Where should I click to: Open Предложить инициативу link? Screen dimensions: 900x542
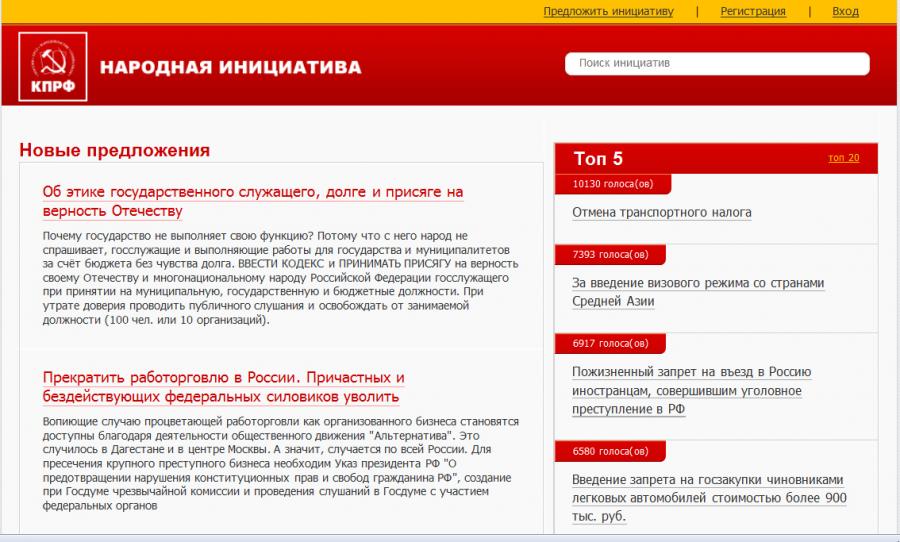click(x=608, y=12)
